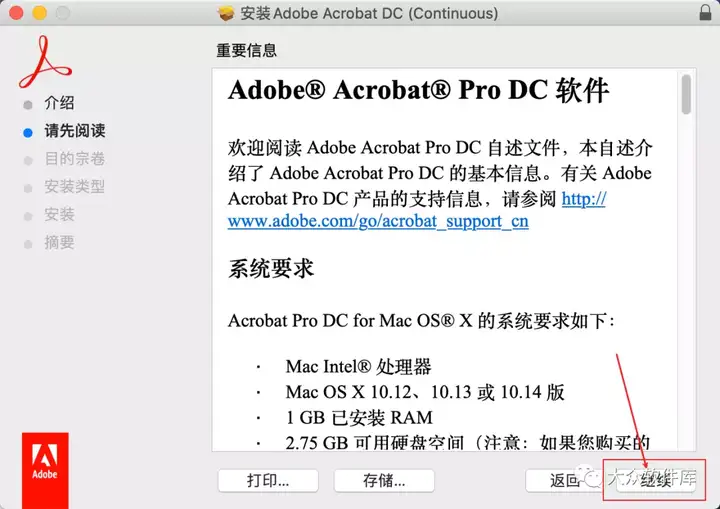Click the installer package icon in title bar

[x=226, y=13]
